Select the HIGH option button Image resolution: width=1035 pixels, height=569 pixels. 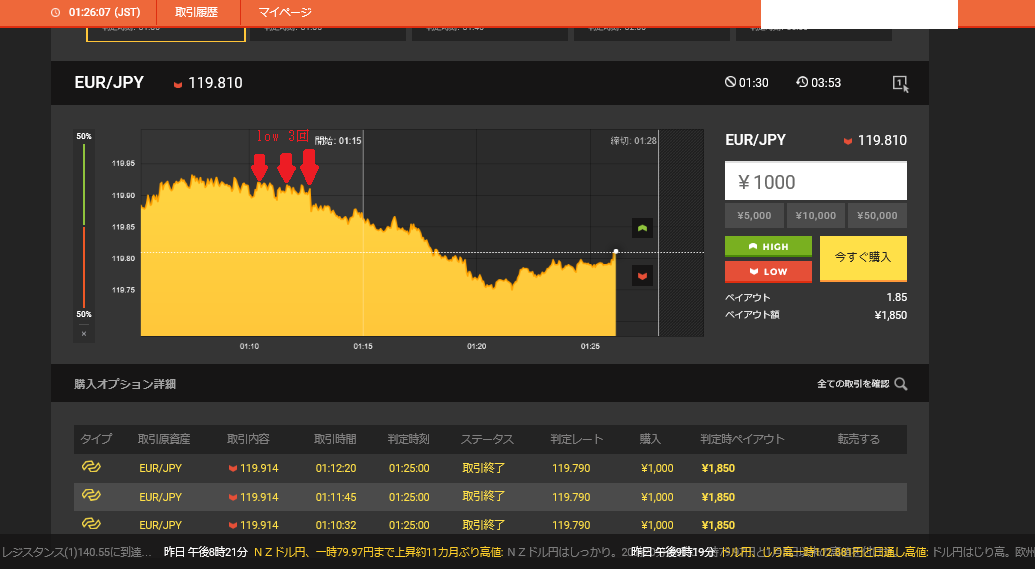point(768,246)
